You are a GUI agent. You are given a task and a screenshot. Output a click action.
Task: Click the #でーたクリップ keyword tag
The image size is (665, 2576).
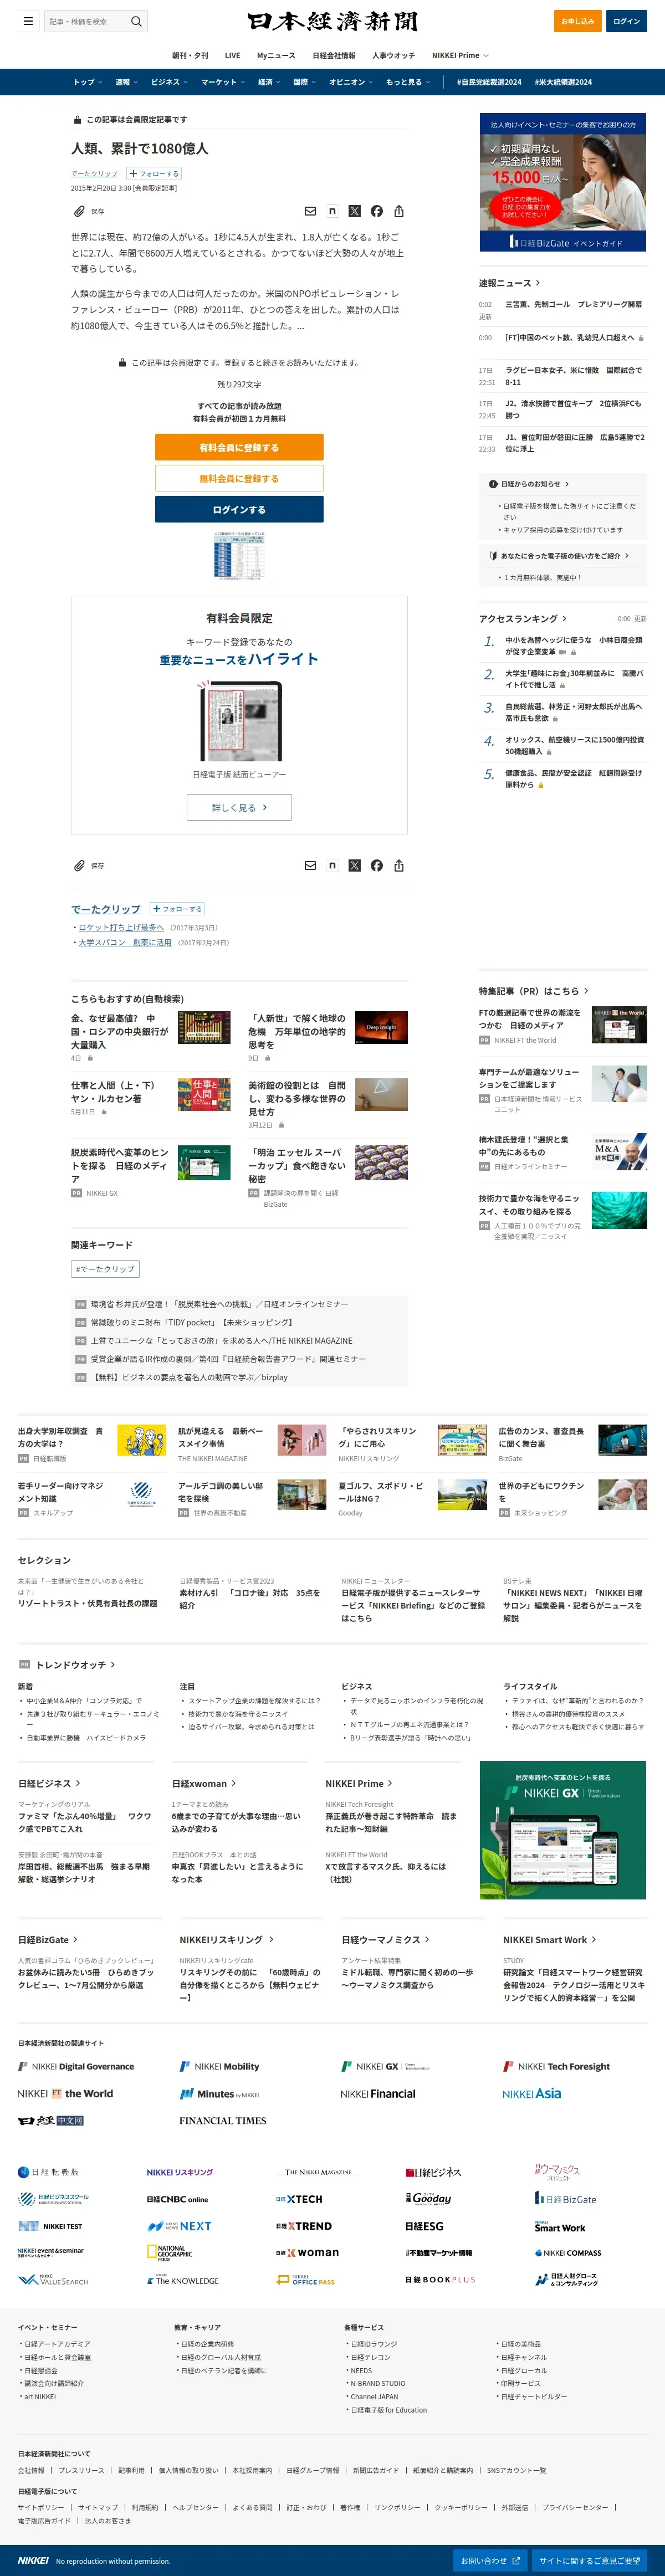pyautogui.click(x=105, y=1269)
